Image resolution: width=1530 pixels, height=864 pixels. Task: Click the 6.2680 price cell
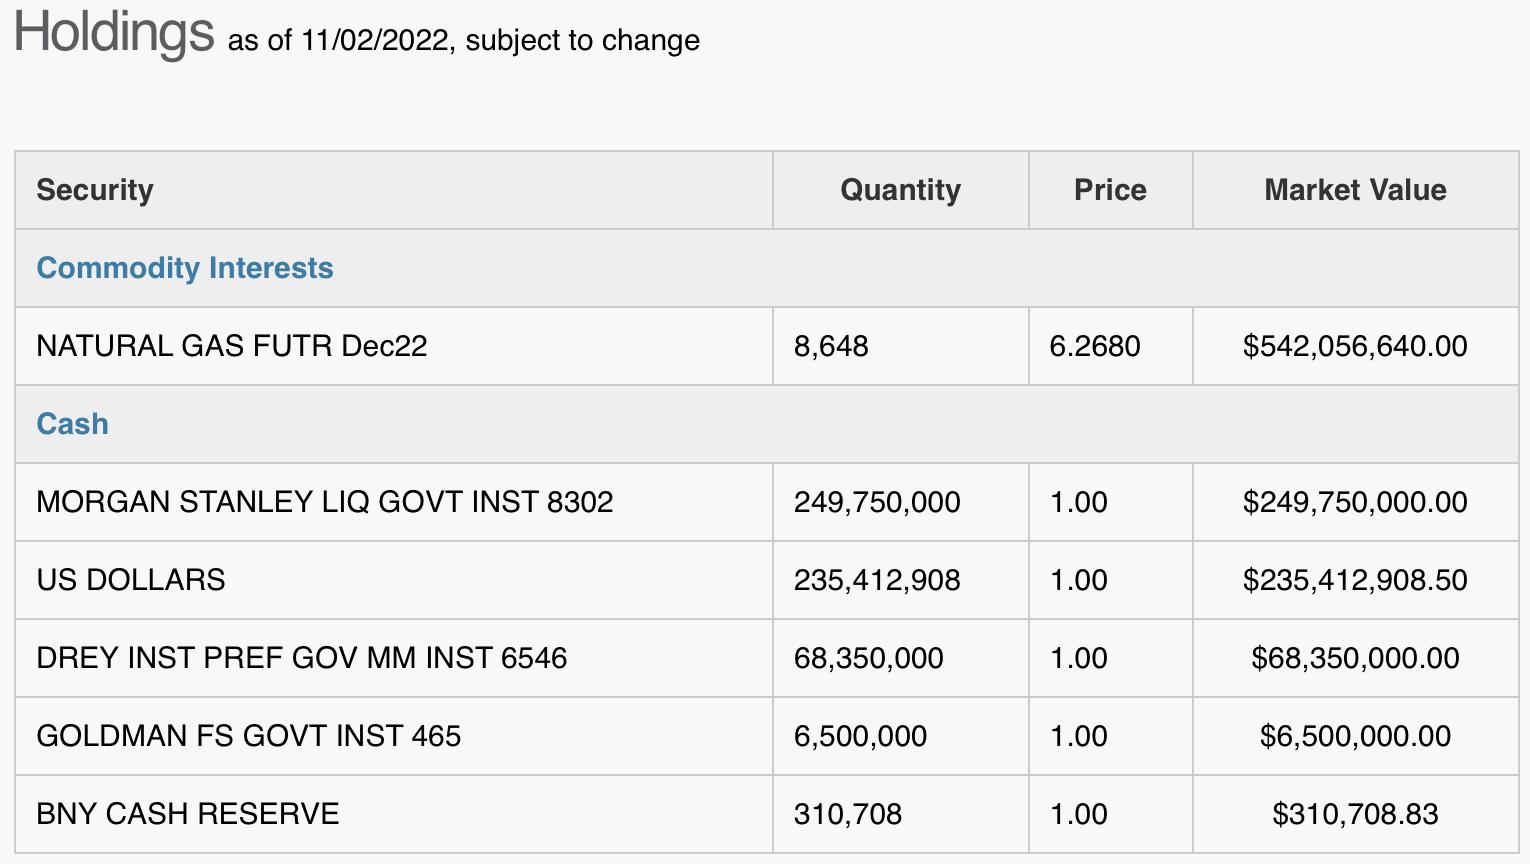pos(1095,346)
